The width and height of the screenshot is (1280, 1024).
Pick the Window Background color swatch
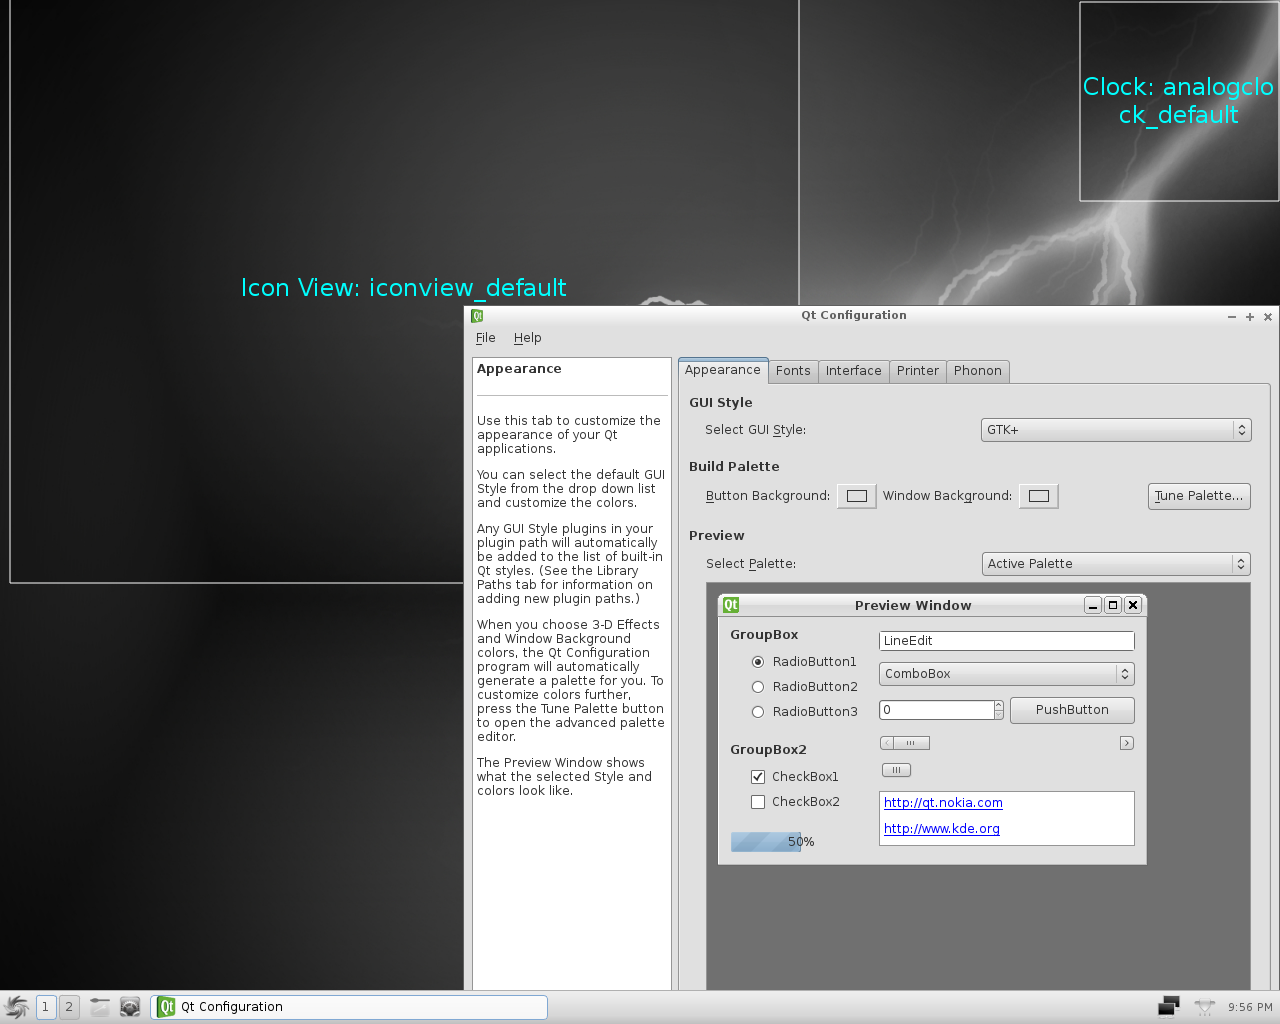tap(1039, 496)
